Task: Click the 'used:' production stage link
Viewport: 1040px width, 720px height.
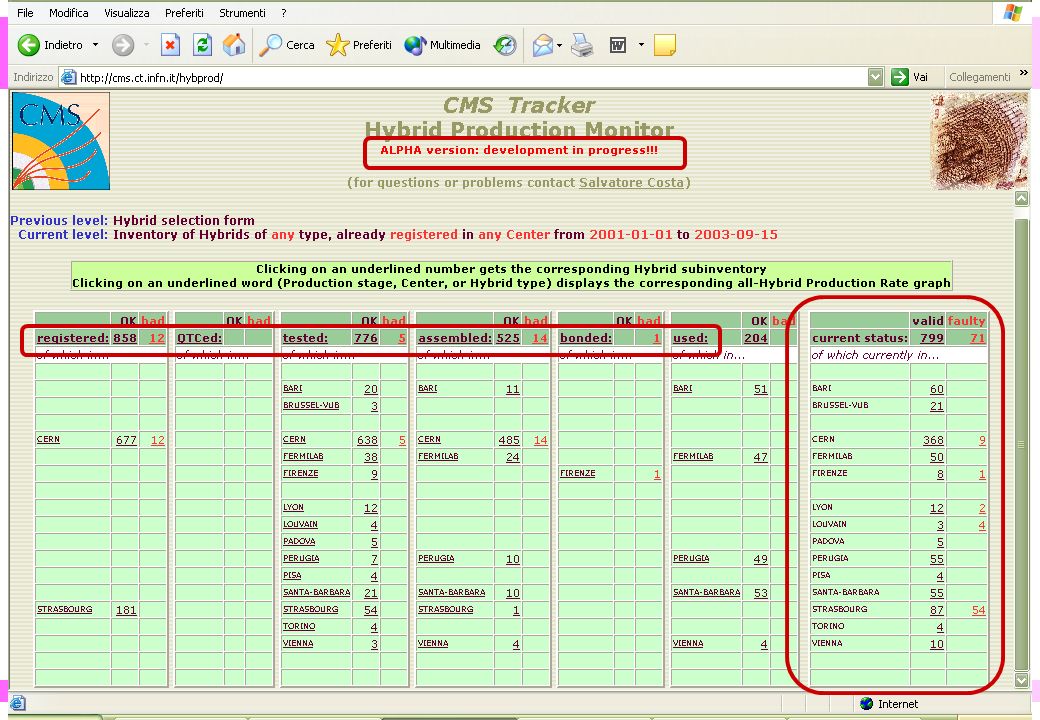Action: [690, 337]
